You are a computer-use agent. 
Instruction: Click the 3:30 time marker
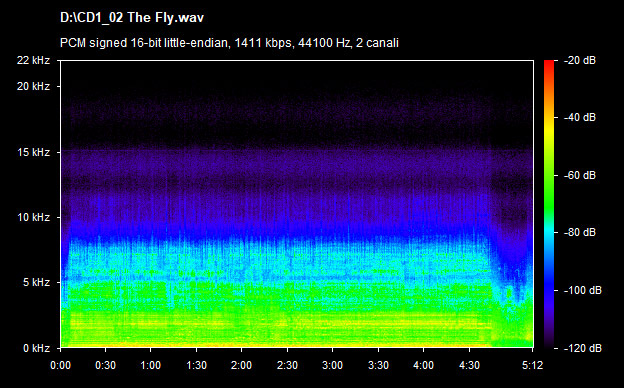(378, 365)
